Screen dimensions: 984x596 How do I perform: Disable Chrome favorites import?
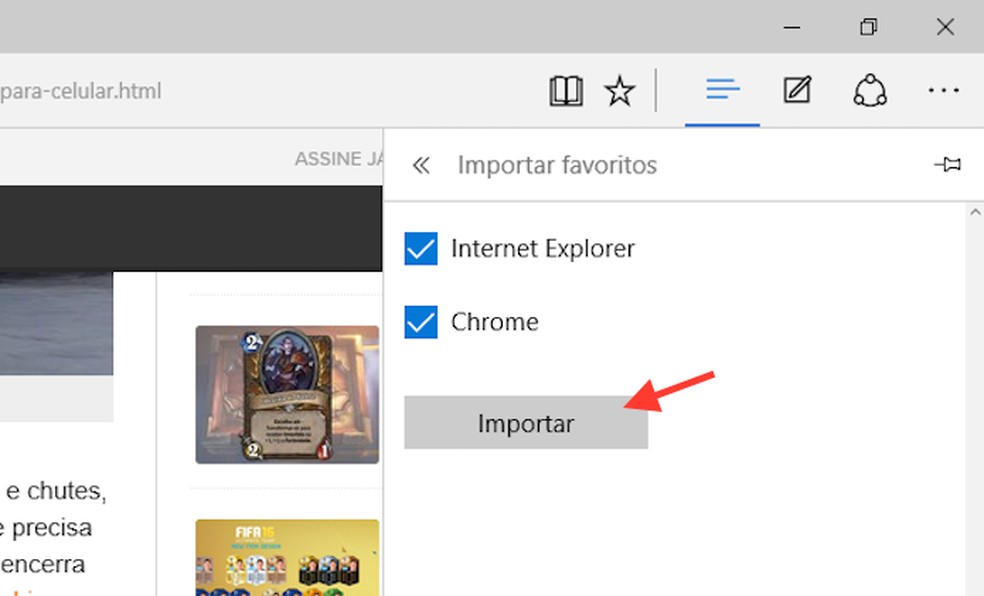pyautogui.click(x=421, y=321)
